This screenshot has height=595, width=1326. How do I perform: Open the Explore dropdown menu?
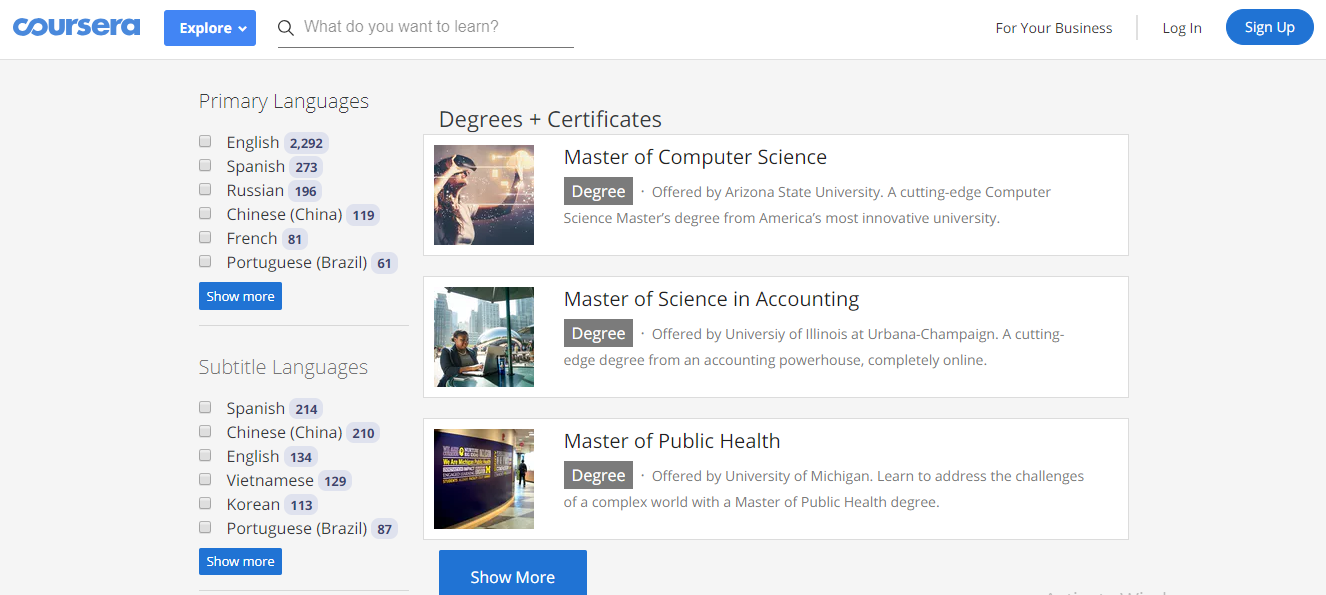[210, 28]
